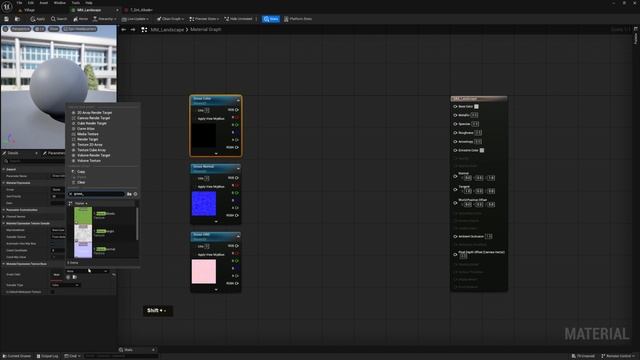Select Media Texture menu entry
Screen dimensions: 640x360
[88, 134]
